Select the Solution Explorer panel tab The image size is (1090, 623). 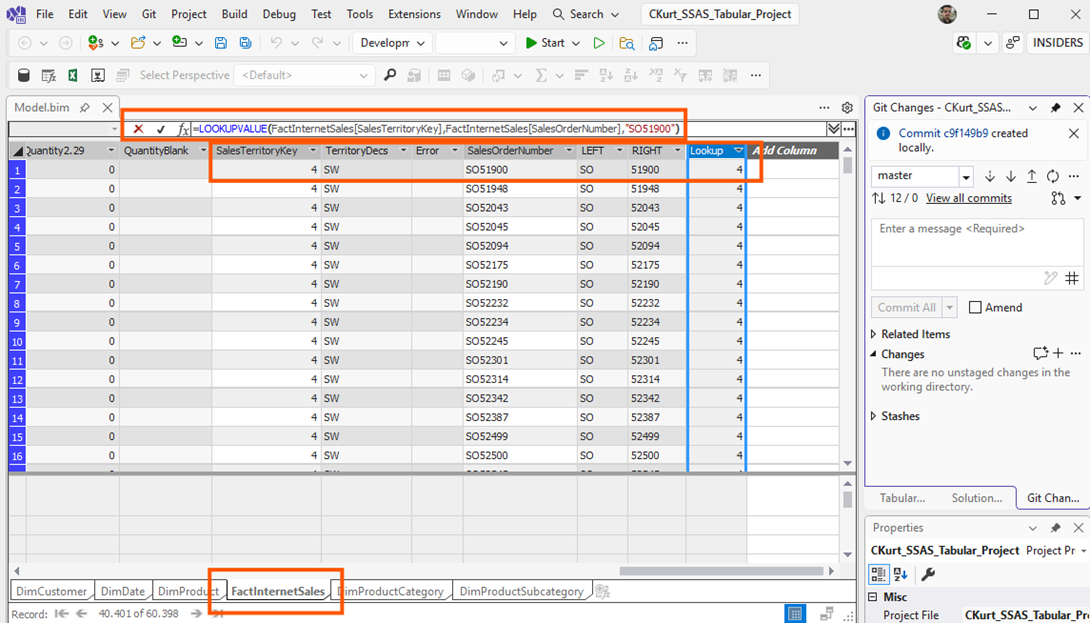pyautogui.click(x=977, y=498)
